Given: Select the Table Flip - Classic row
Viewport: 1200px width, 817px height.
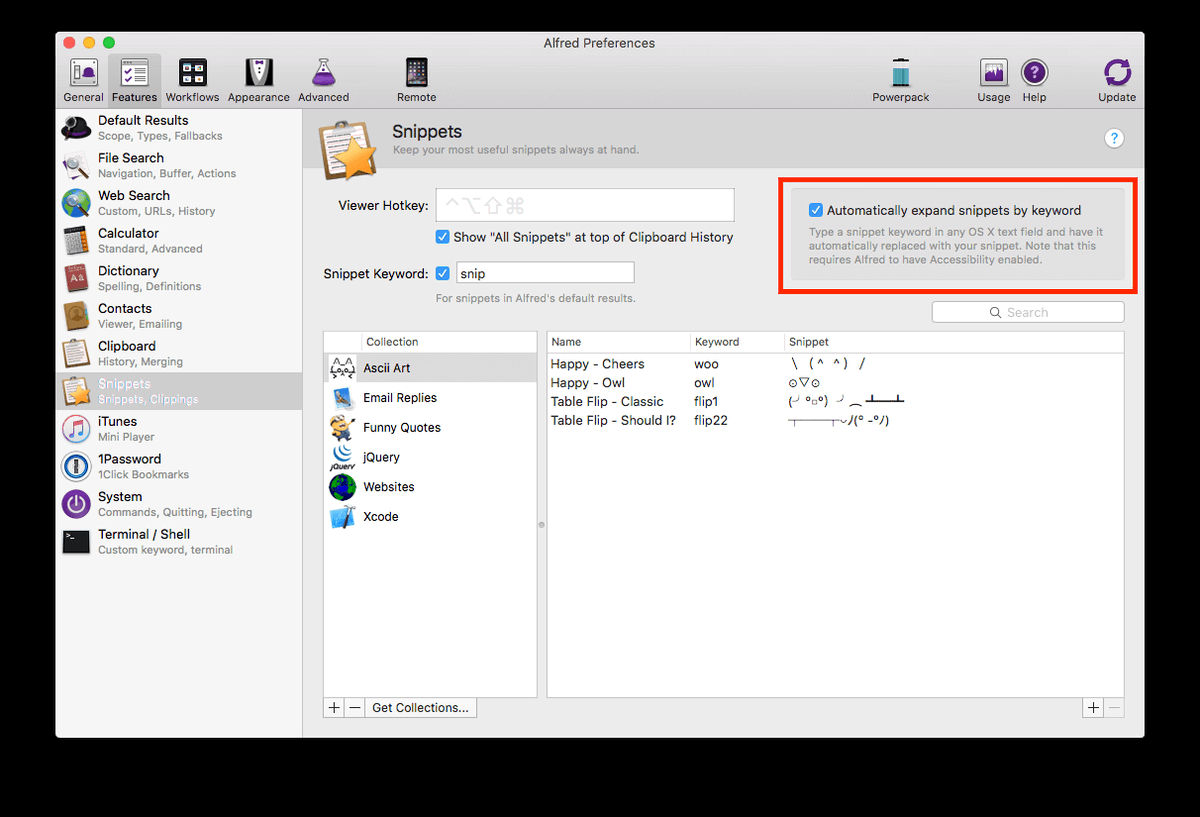Looking at the screenshot, I should click(x=835, y=402).
